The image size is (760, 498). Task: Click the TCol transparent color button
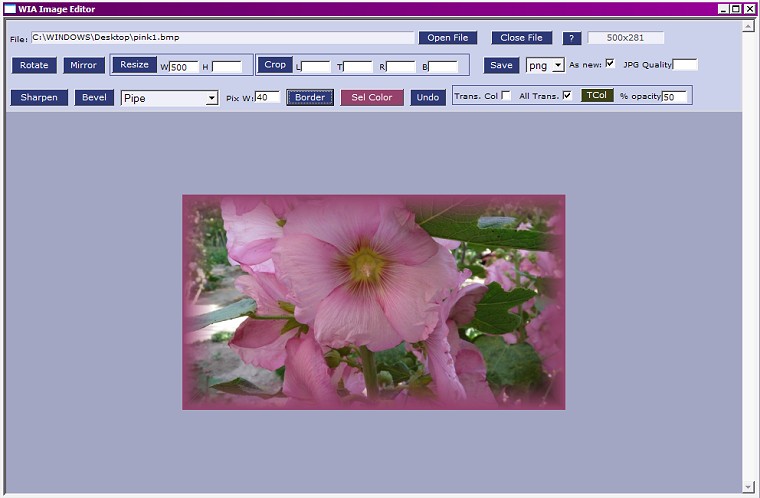[x=597, y=96]
